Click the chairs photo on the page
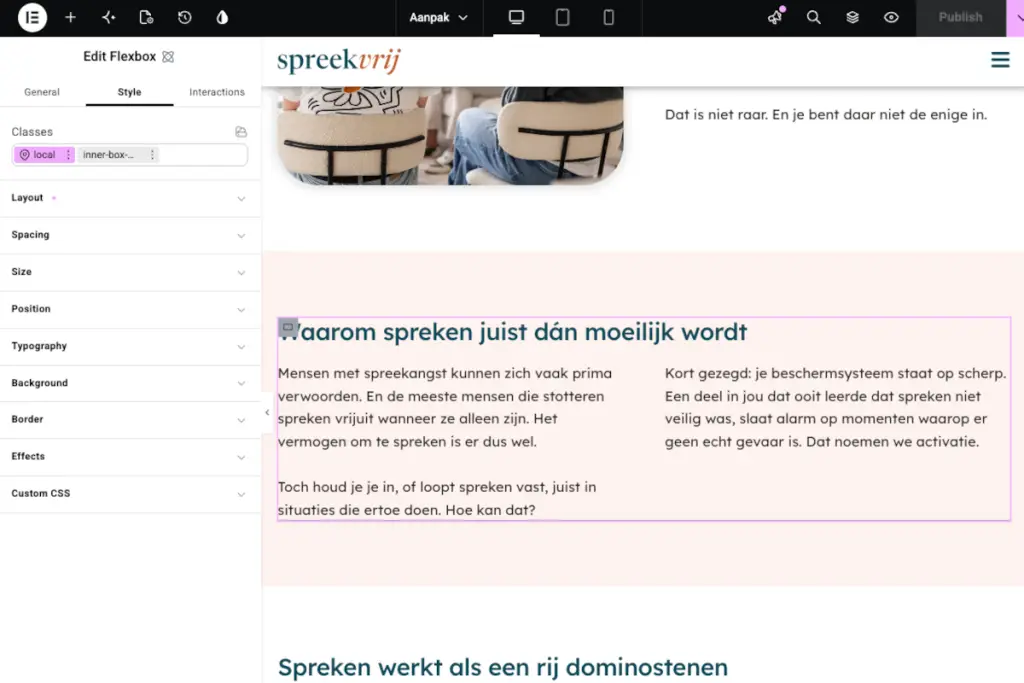This screenshot has width=1024, height=683. 450,136
